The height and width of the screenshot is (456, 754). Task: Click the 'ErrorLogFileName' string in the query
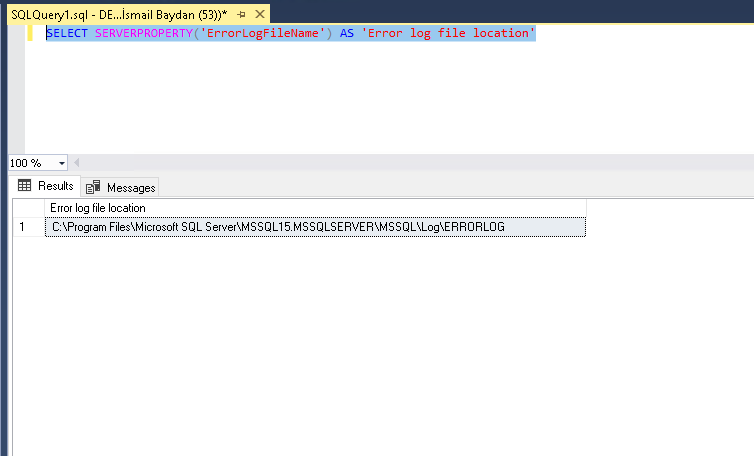click(263, 33)
